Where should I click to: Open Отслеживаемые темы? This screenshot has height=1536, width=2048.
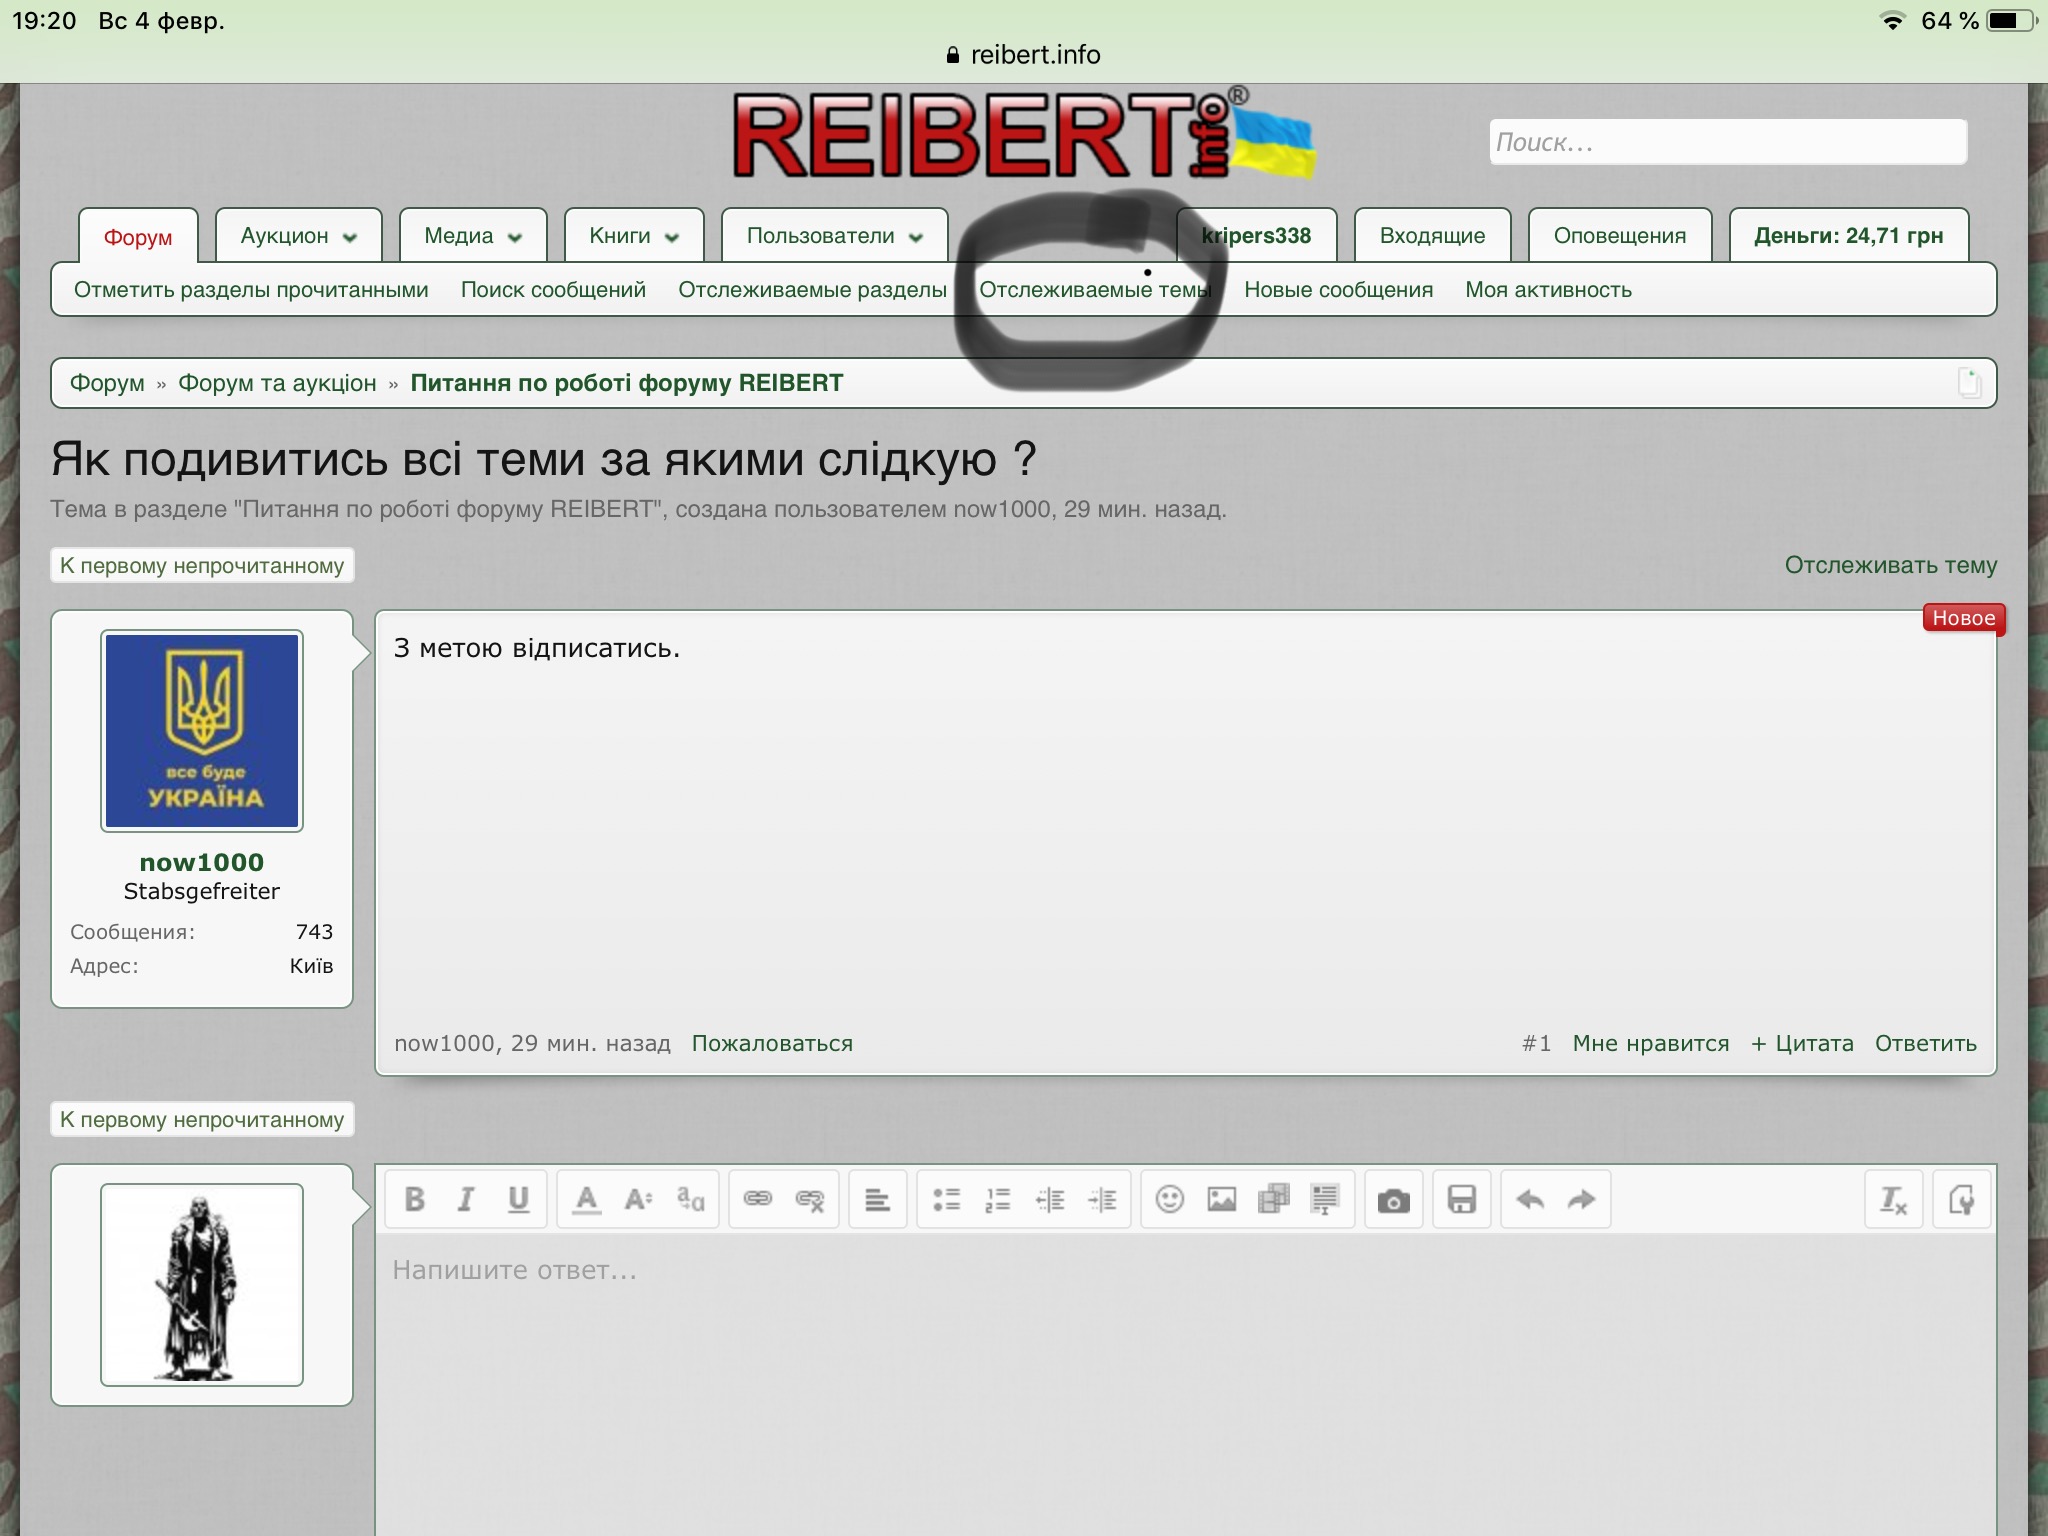pyautogui.click(x=1095, y=290)
